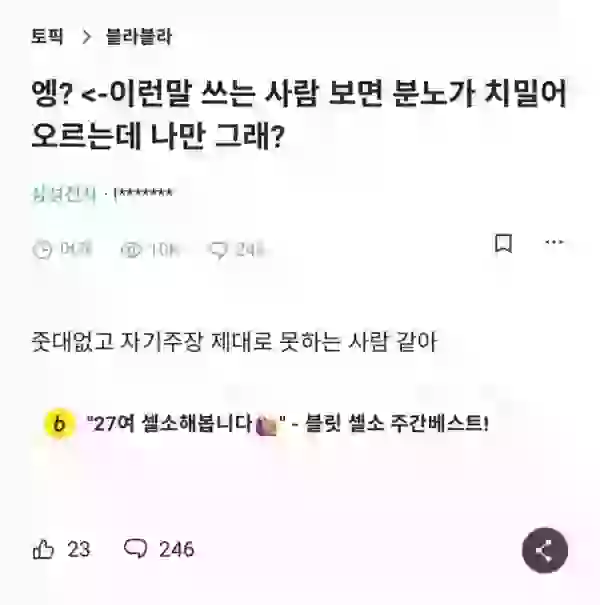Like the post with the thumbs-up icon

(43, 549)
